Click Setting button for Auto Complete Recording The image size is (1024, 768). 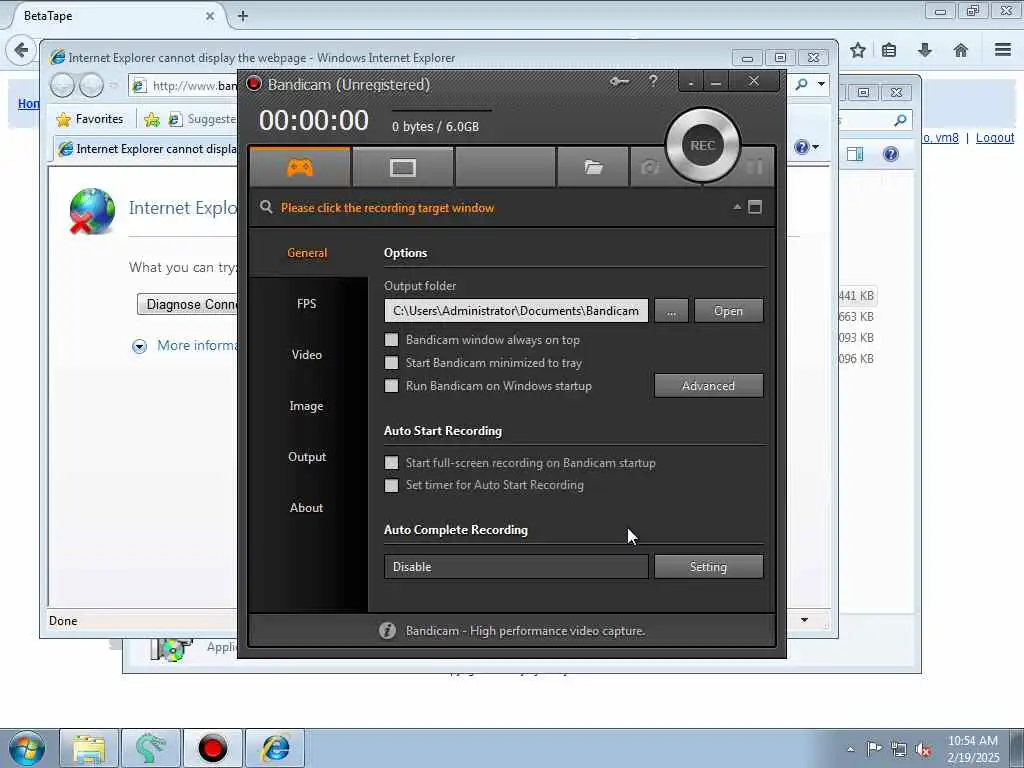click(709, 567)
